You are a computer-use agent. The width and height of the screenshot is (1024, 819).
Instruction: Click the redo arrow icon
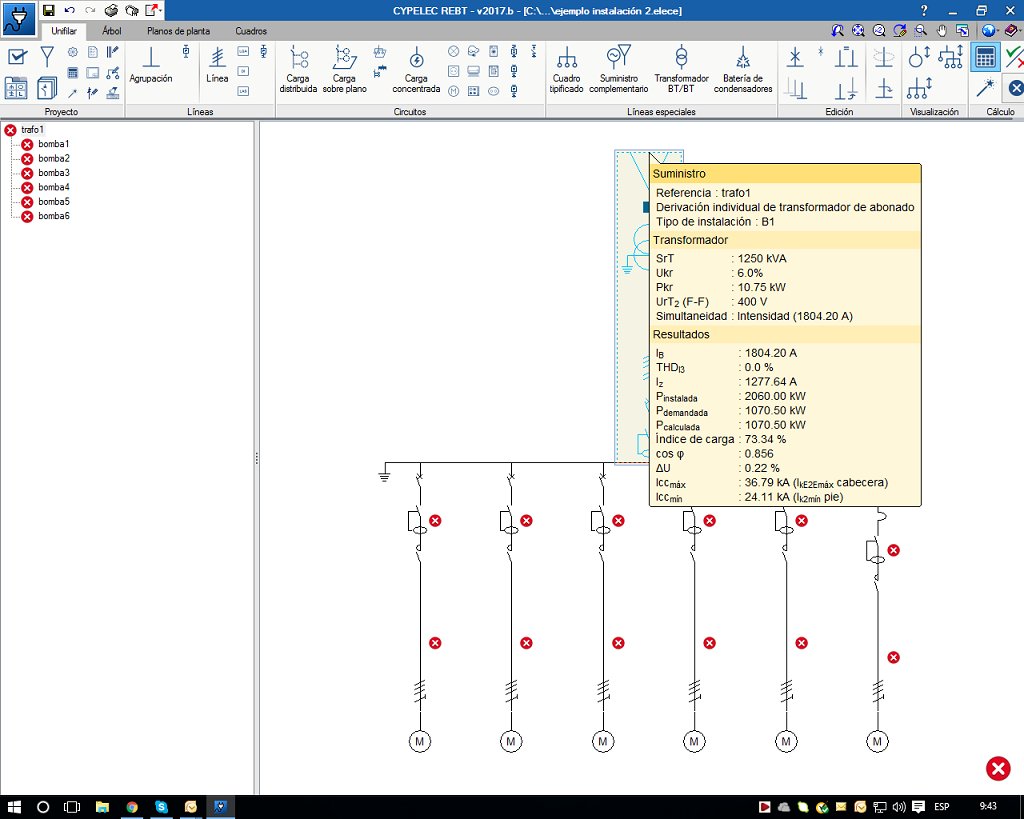coord(90,10)
